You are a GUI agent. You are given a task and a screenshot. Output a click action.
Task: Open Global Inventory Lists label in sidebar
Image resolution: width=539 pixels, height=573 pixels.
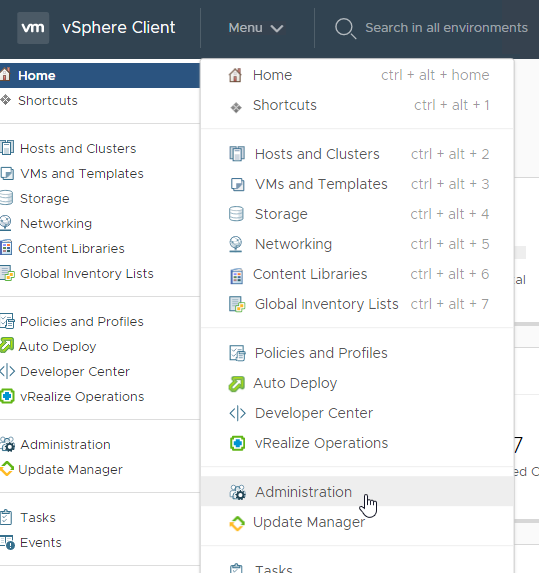click(x=87, y=273)
